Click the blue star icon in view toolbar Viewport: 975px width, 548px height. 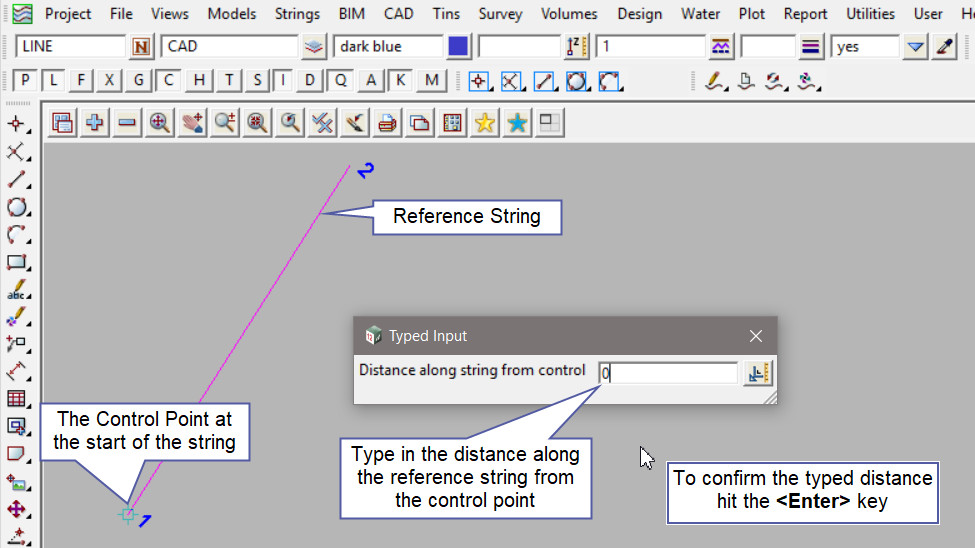pyautogui.click(x=517, y=123)
